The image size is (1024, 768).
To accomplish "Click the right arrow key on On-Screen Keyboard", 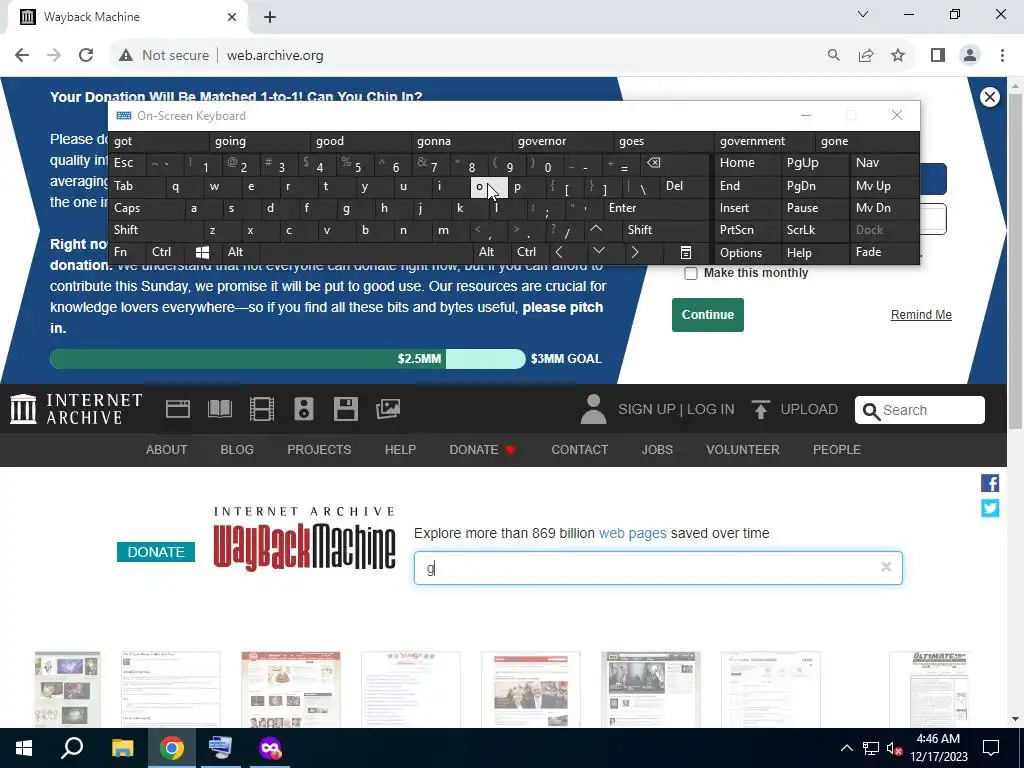I will pos(634,252).
